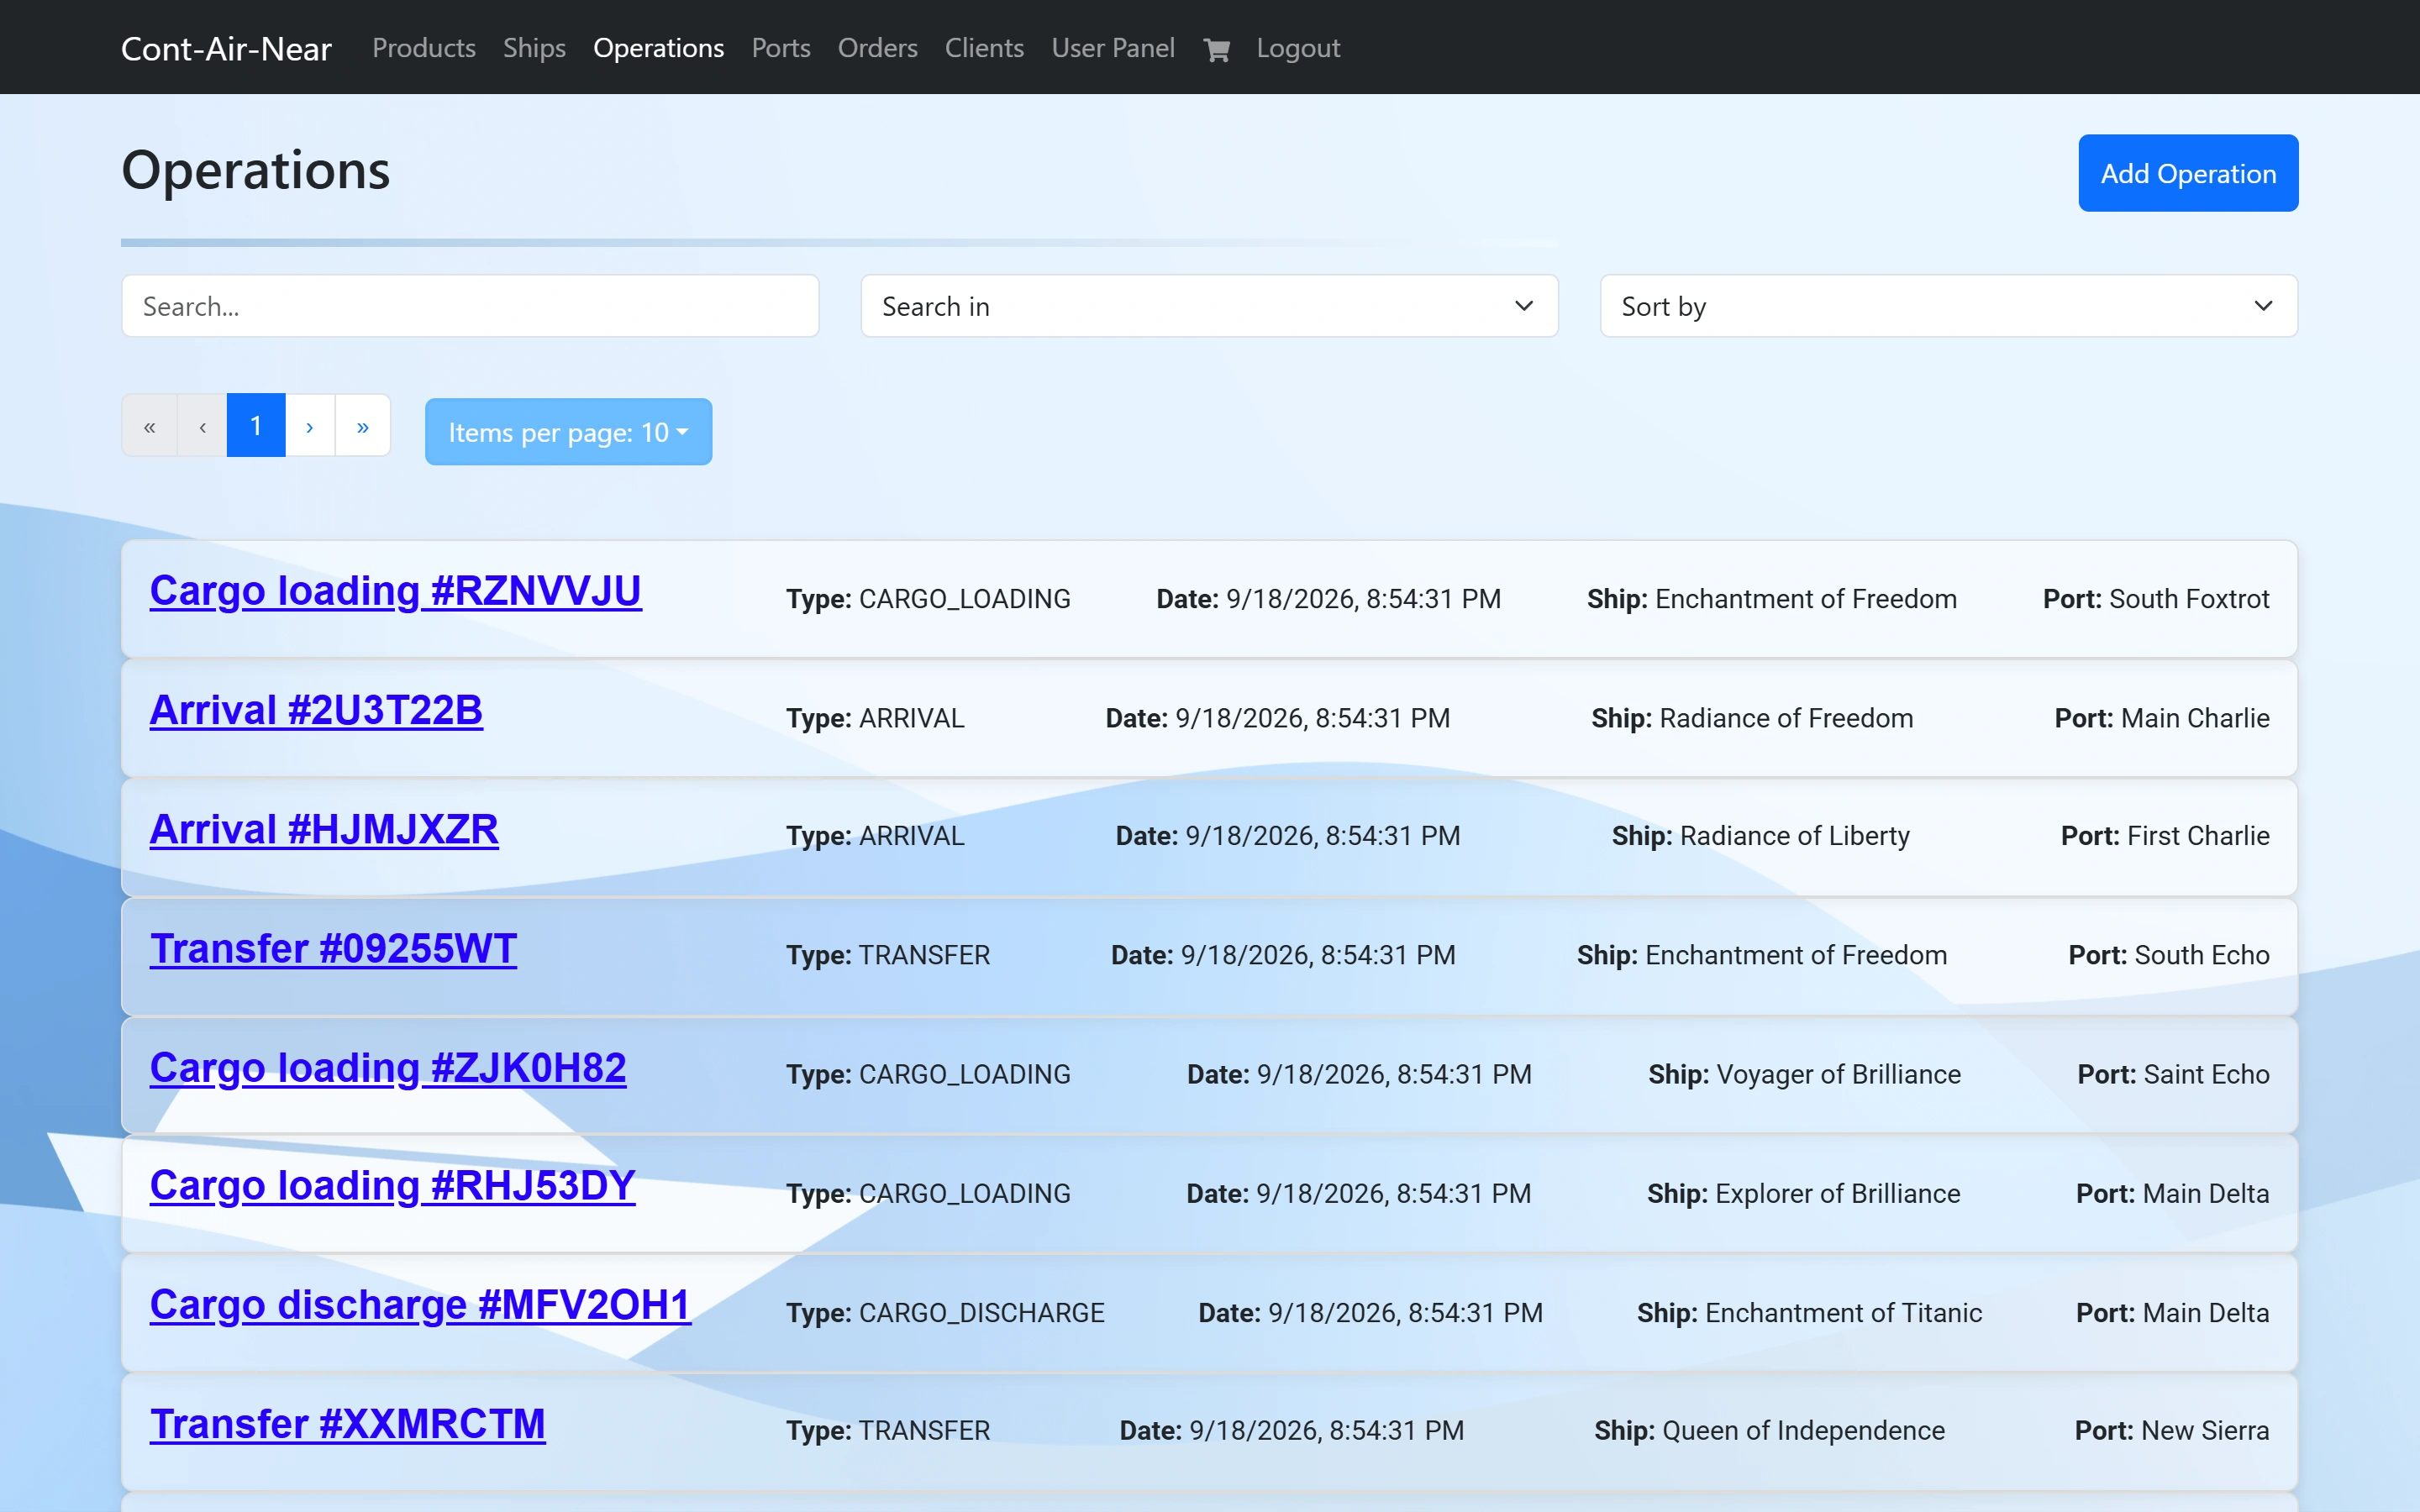Open Arrival #2U3T22B link
The image size is (2420, 1512).
[x=316, y=710]
